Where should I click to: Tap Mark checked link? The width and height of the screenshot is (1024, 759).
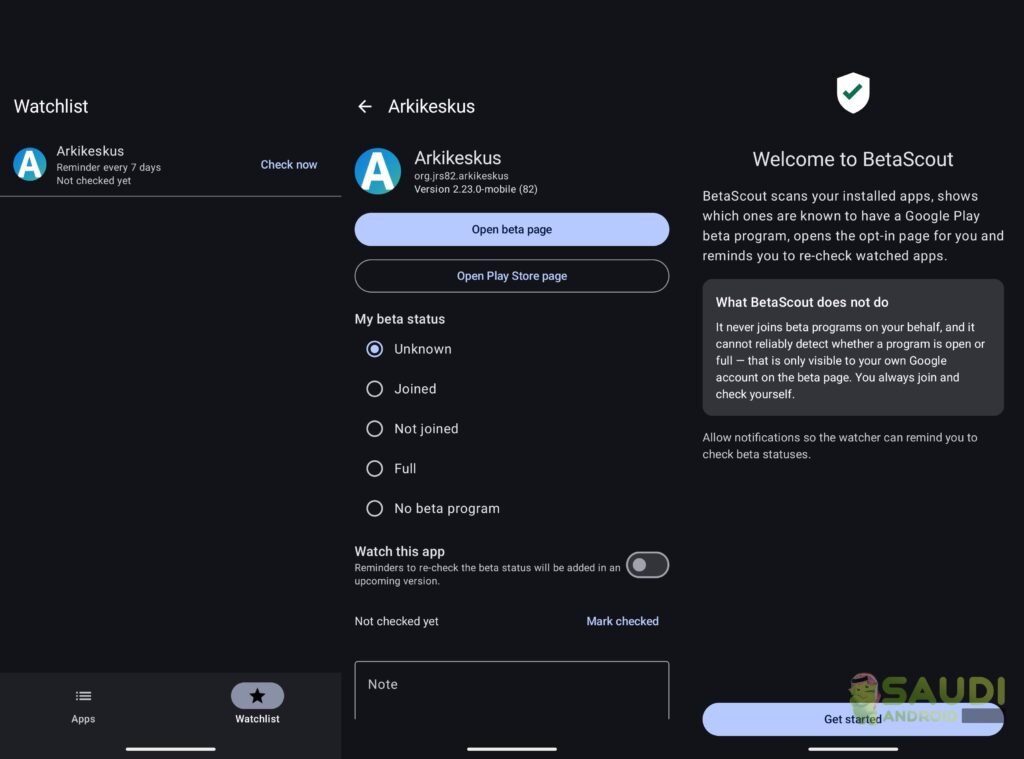(x=622, y=621)
